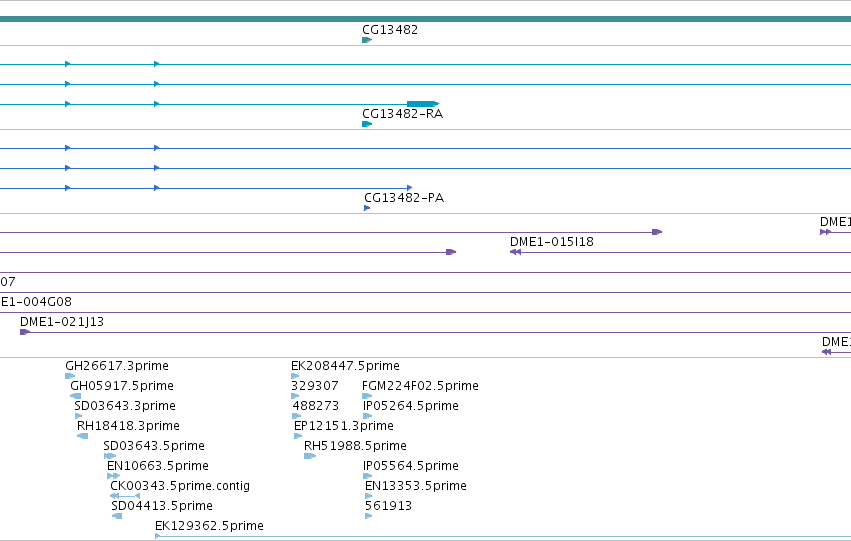The image size is (851, 541).
Task: Select the 561913 arrow glyph
Action: point(369,516)
